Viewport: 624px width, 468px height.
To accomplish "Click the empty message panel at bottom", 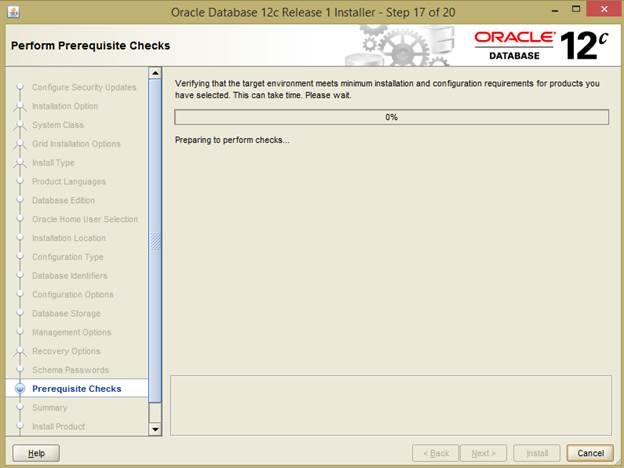I will [391, 405].
